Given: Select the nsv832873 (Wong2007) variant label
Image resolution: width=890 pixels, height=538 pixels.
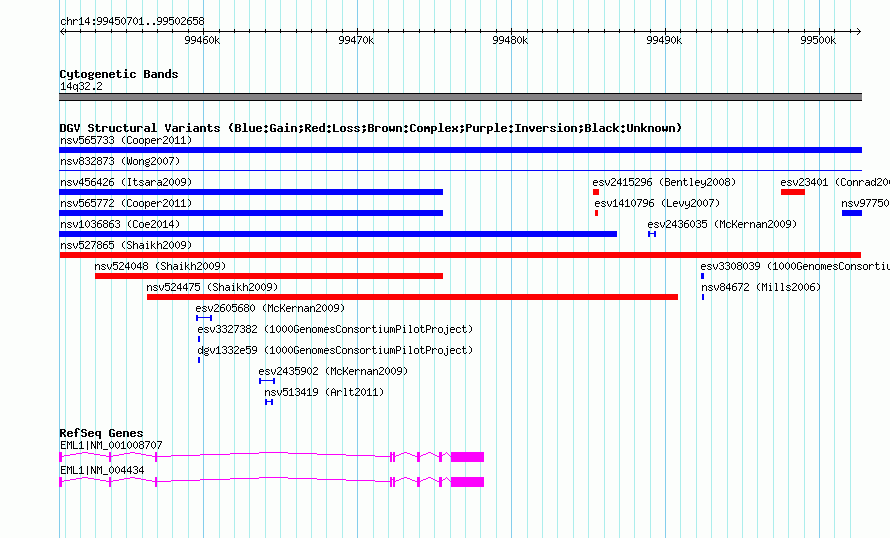Looking at the screenshot, I should click(x=120, y=161).
